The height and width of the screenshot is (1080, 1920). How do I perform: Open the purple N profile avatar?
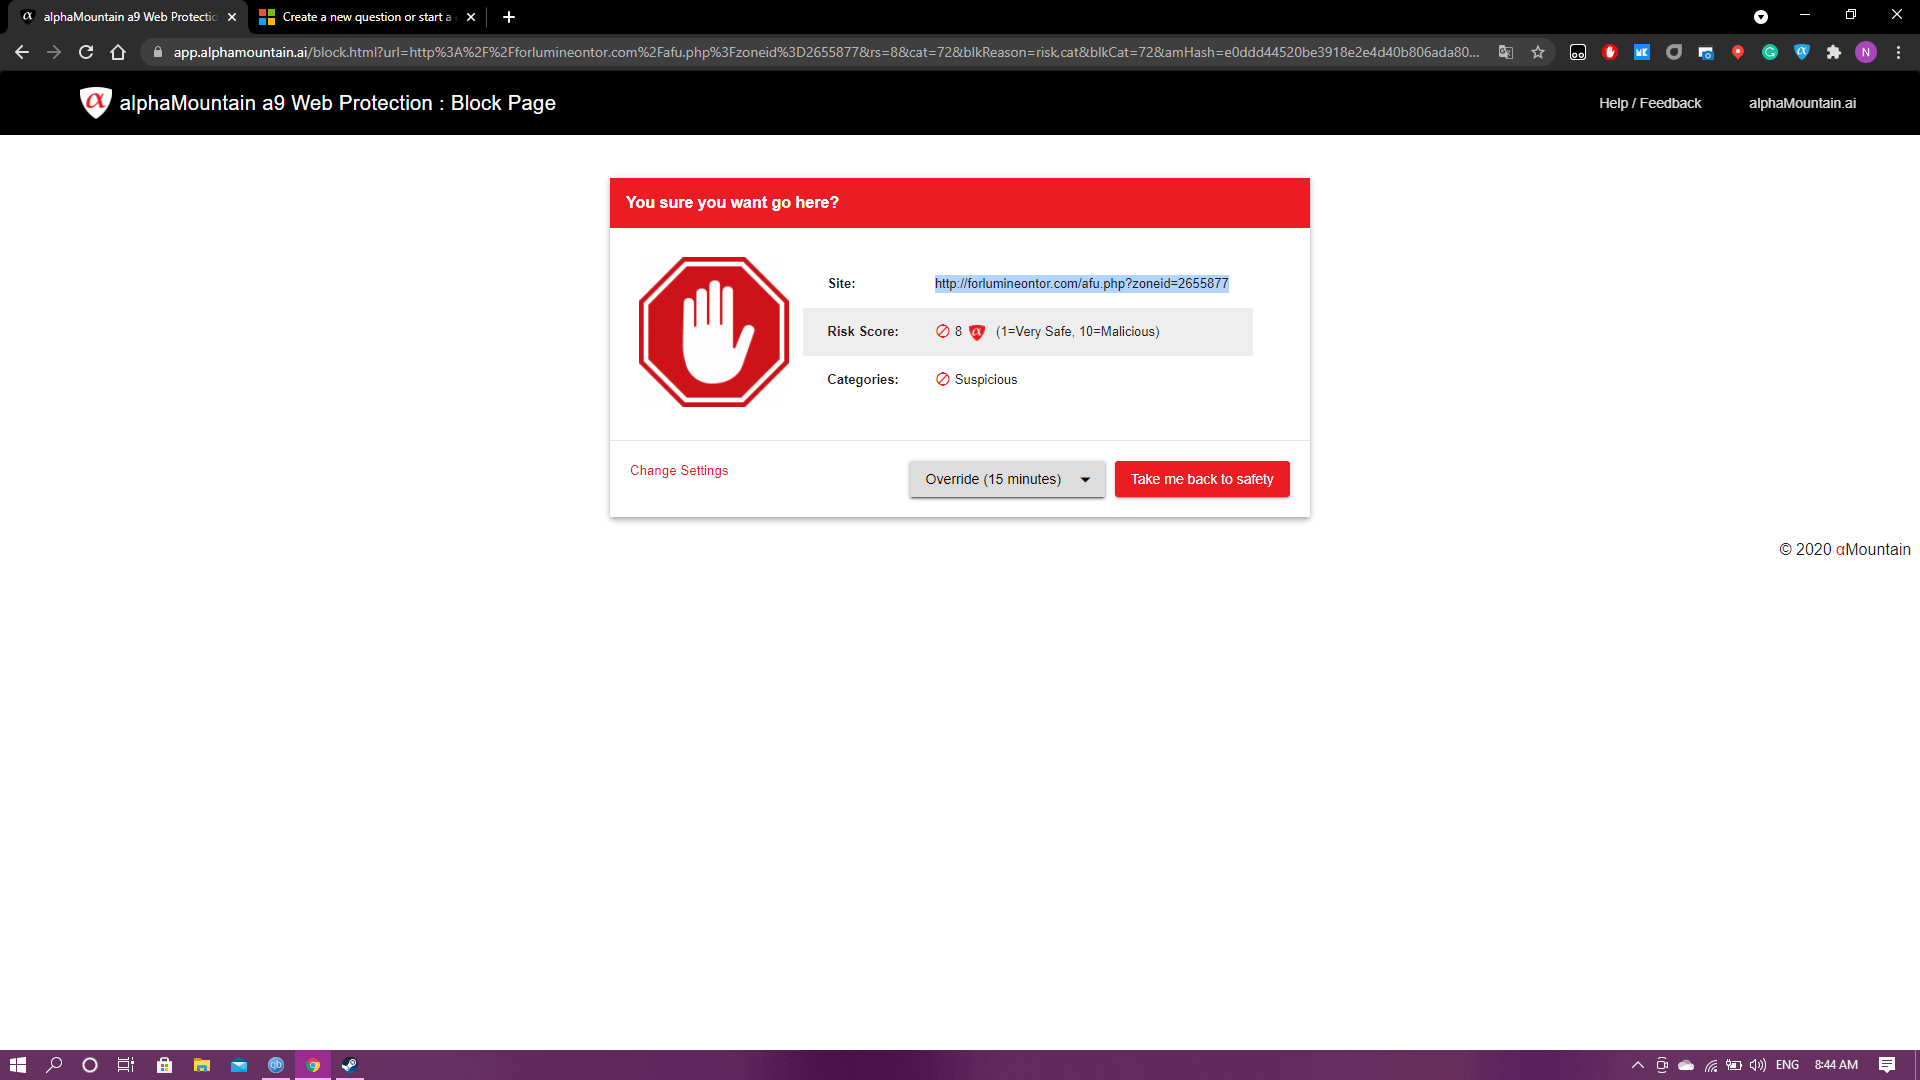click(1866, 52)
